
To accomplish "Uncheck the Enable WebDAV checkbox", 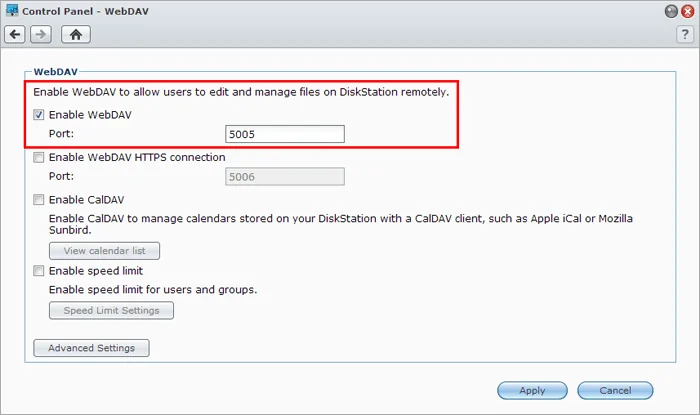I will pyautogui.click(x=39, y=115).
